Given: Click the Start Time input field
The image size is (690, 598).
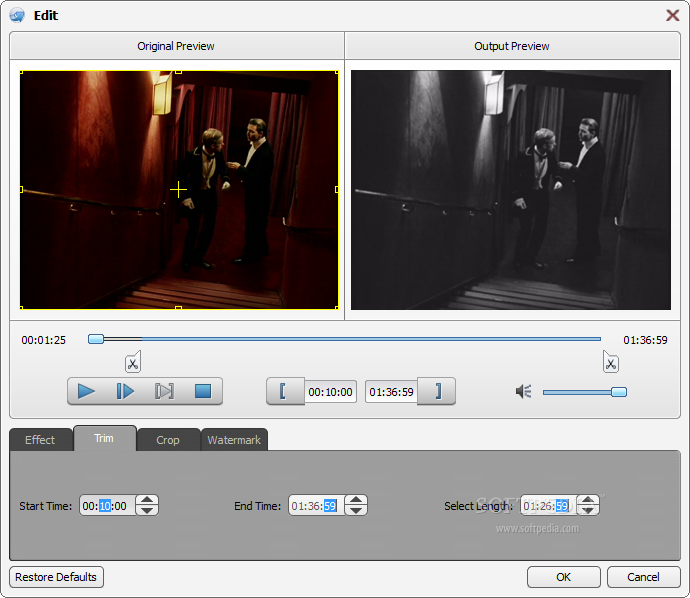Looking at the screenshot, I should coord(107,506).
